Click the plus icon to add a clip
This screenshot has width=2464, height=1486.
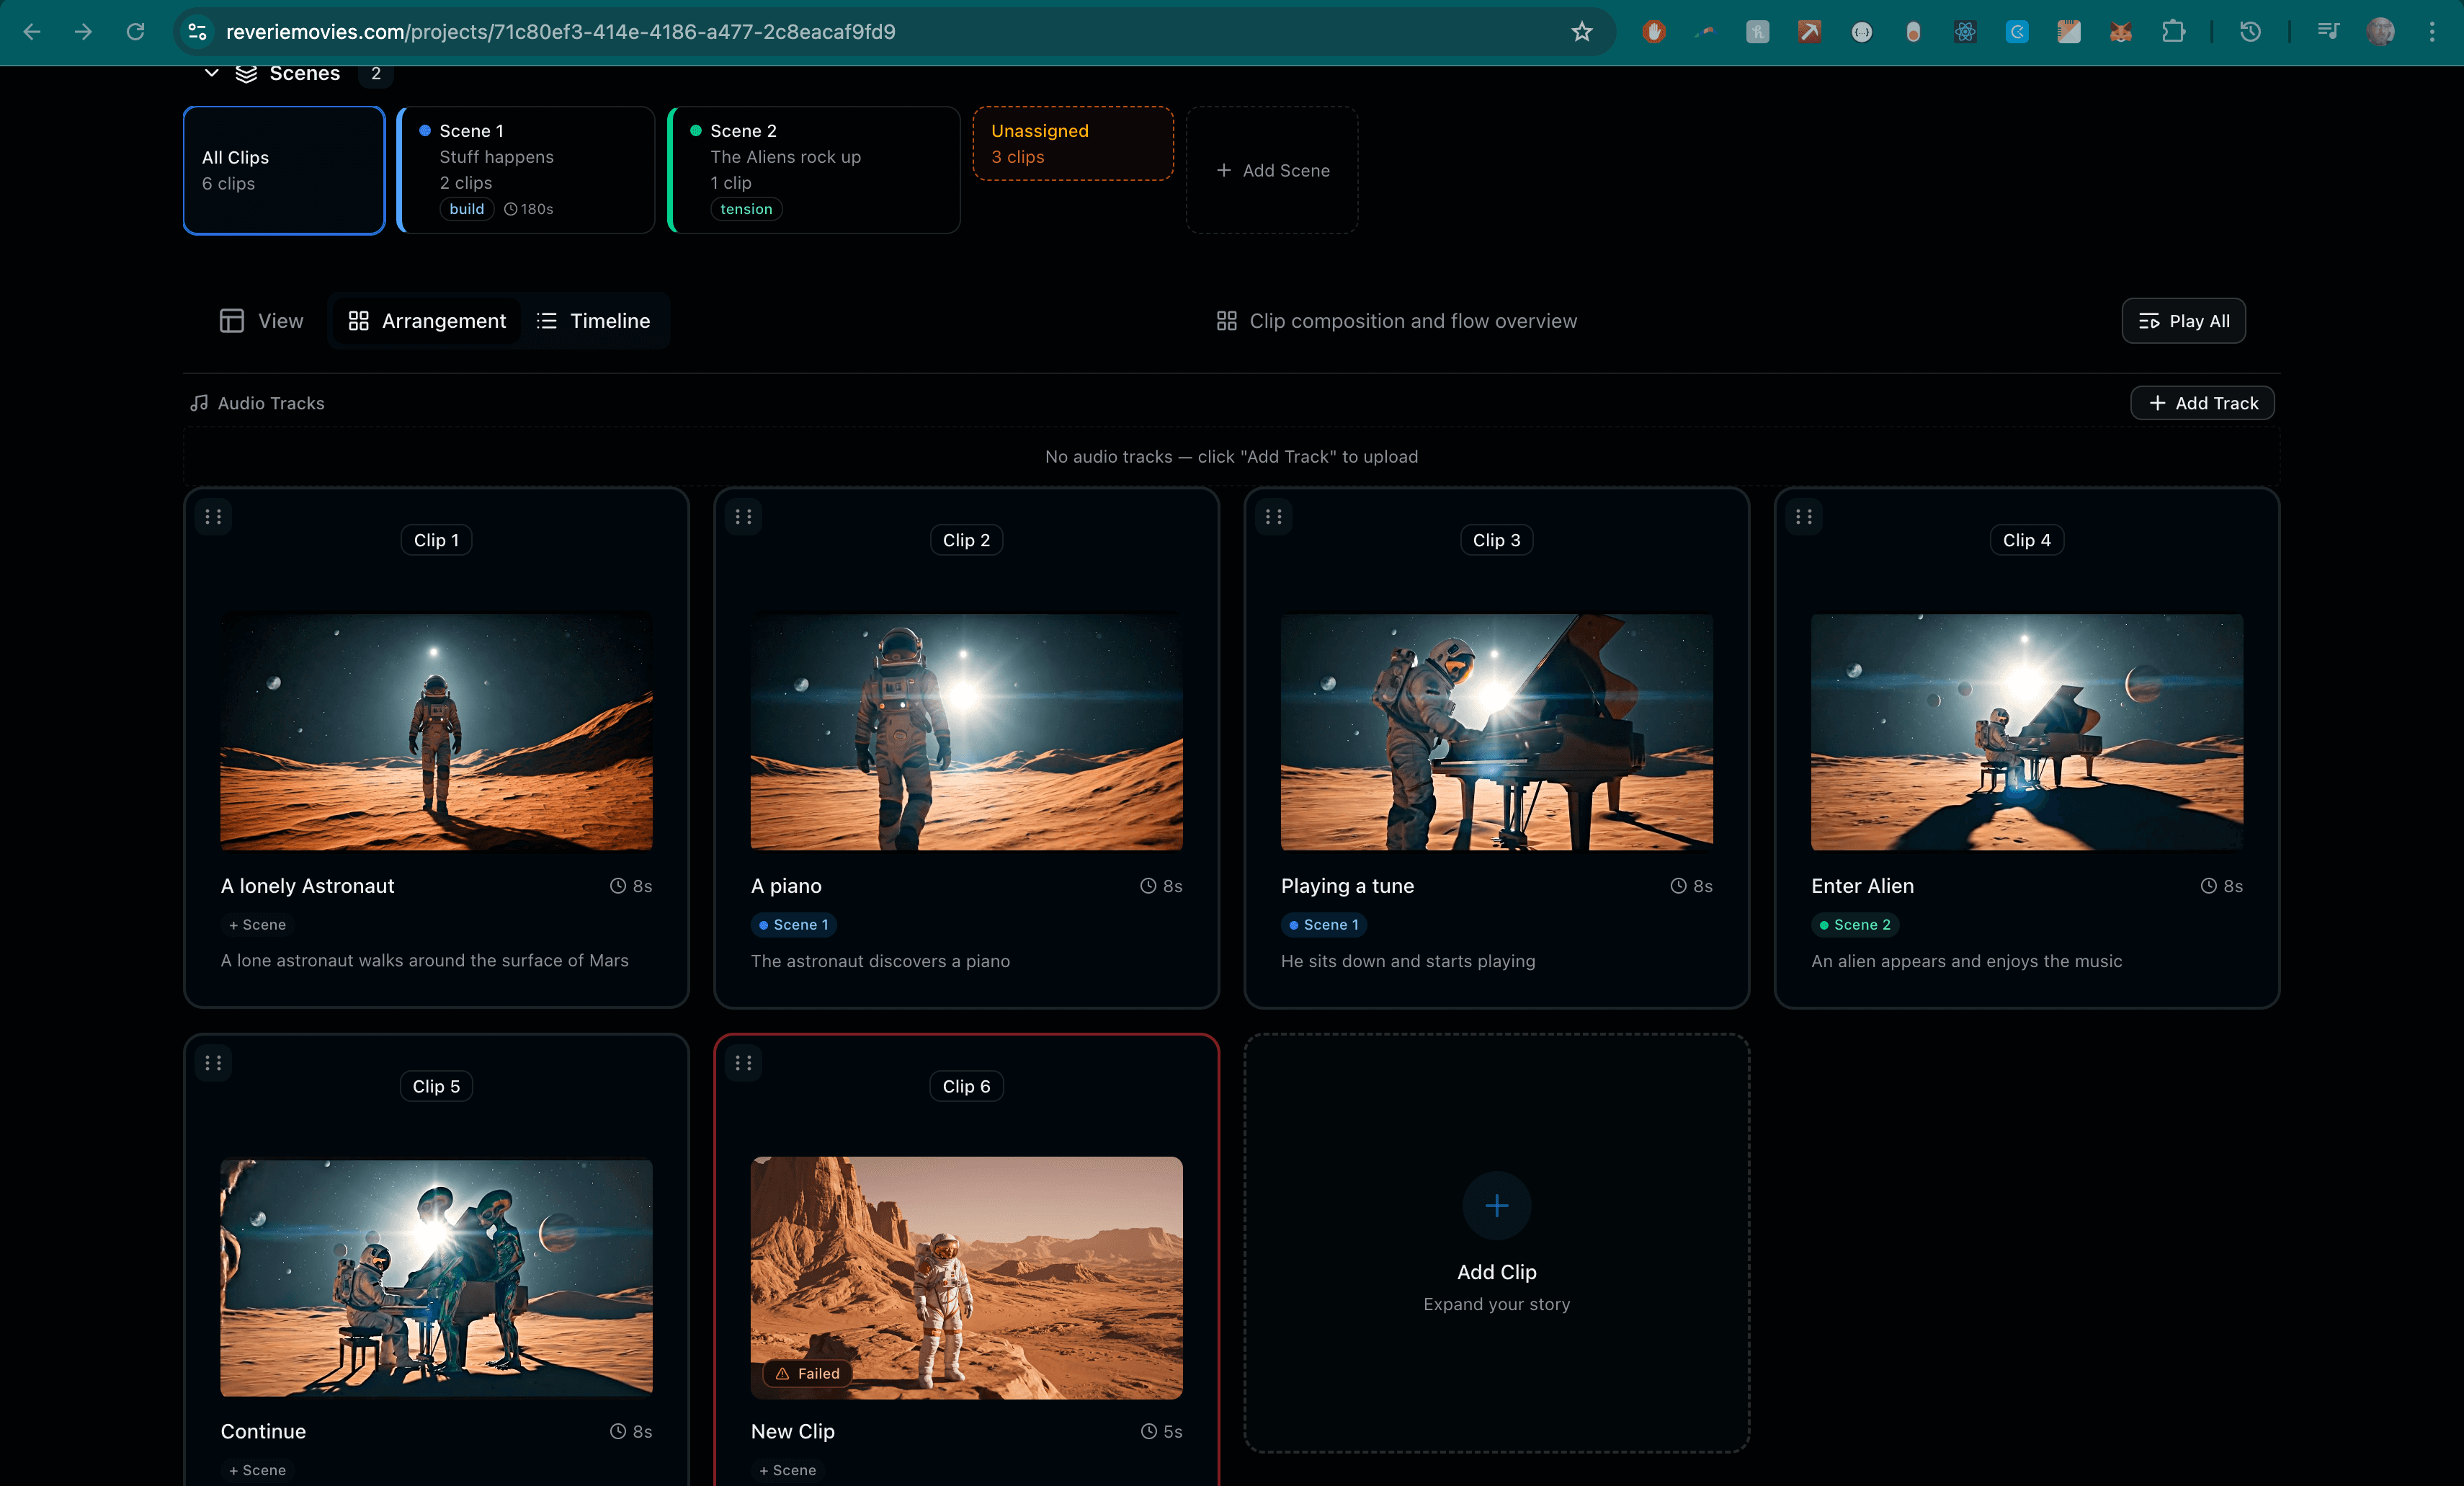[1496, 1206]
